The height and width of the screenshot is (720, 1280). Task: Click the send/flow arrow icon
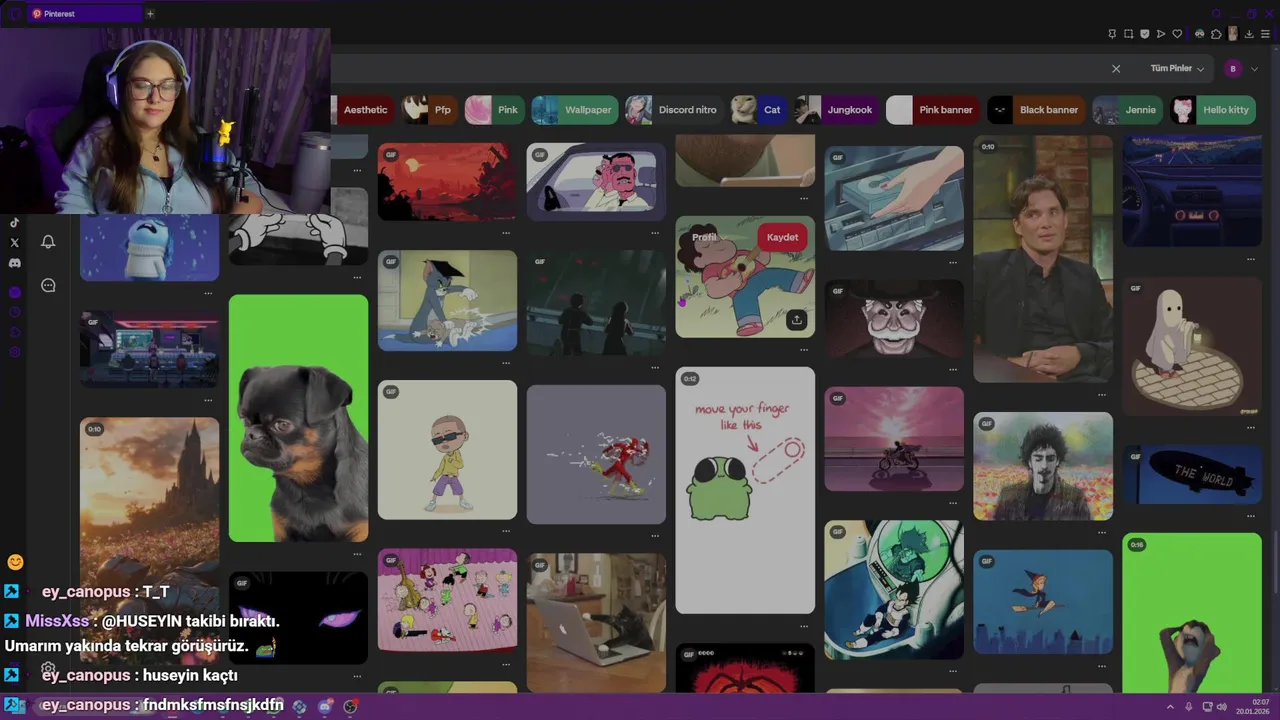[x=1161, y=34]
